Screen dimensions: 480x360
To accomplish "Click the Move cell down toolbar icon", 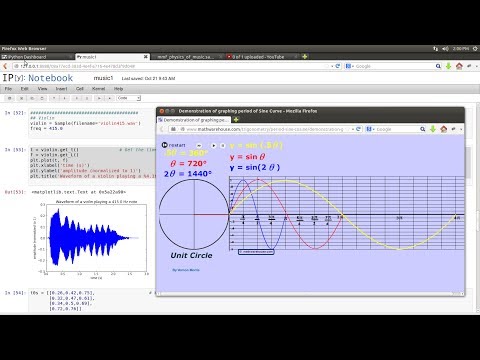I will [64, 98].
